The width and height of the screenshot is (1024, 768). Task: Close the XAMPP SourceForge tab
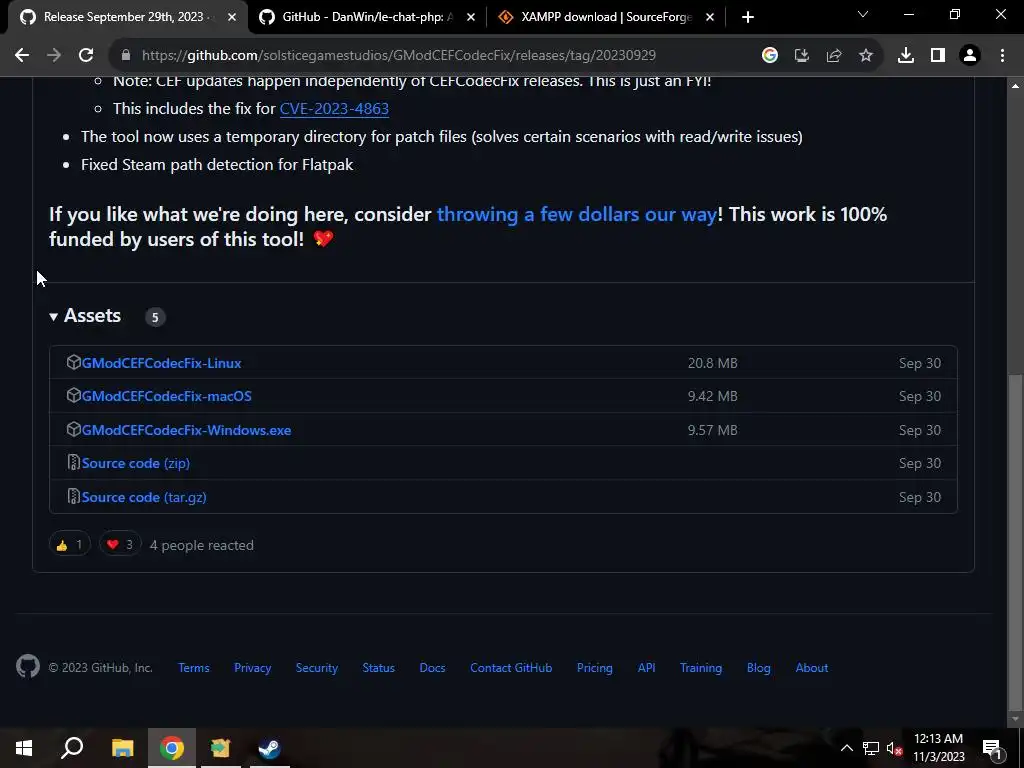[710, 17]
